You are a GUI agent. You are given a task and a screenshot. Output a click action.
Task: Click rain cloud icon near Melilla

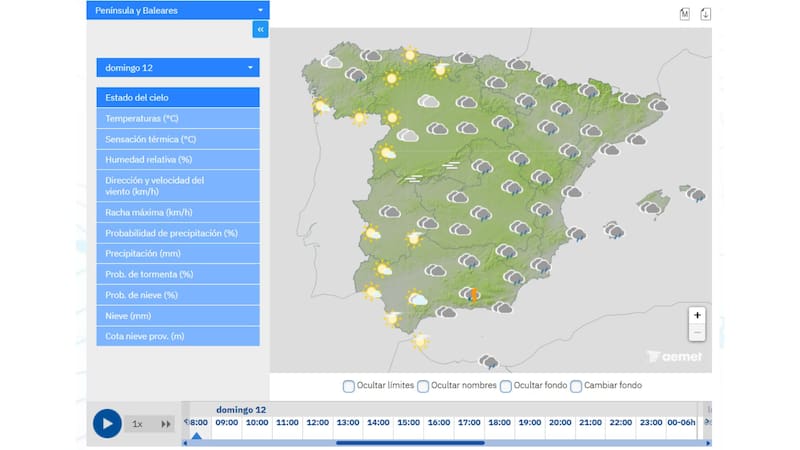pos(489,362)
